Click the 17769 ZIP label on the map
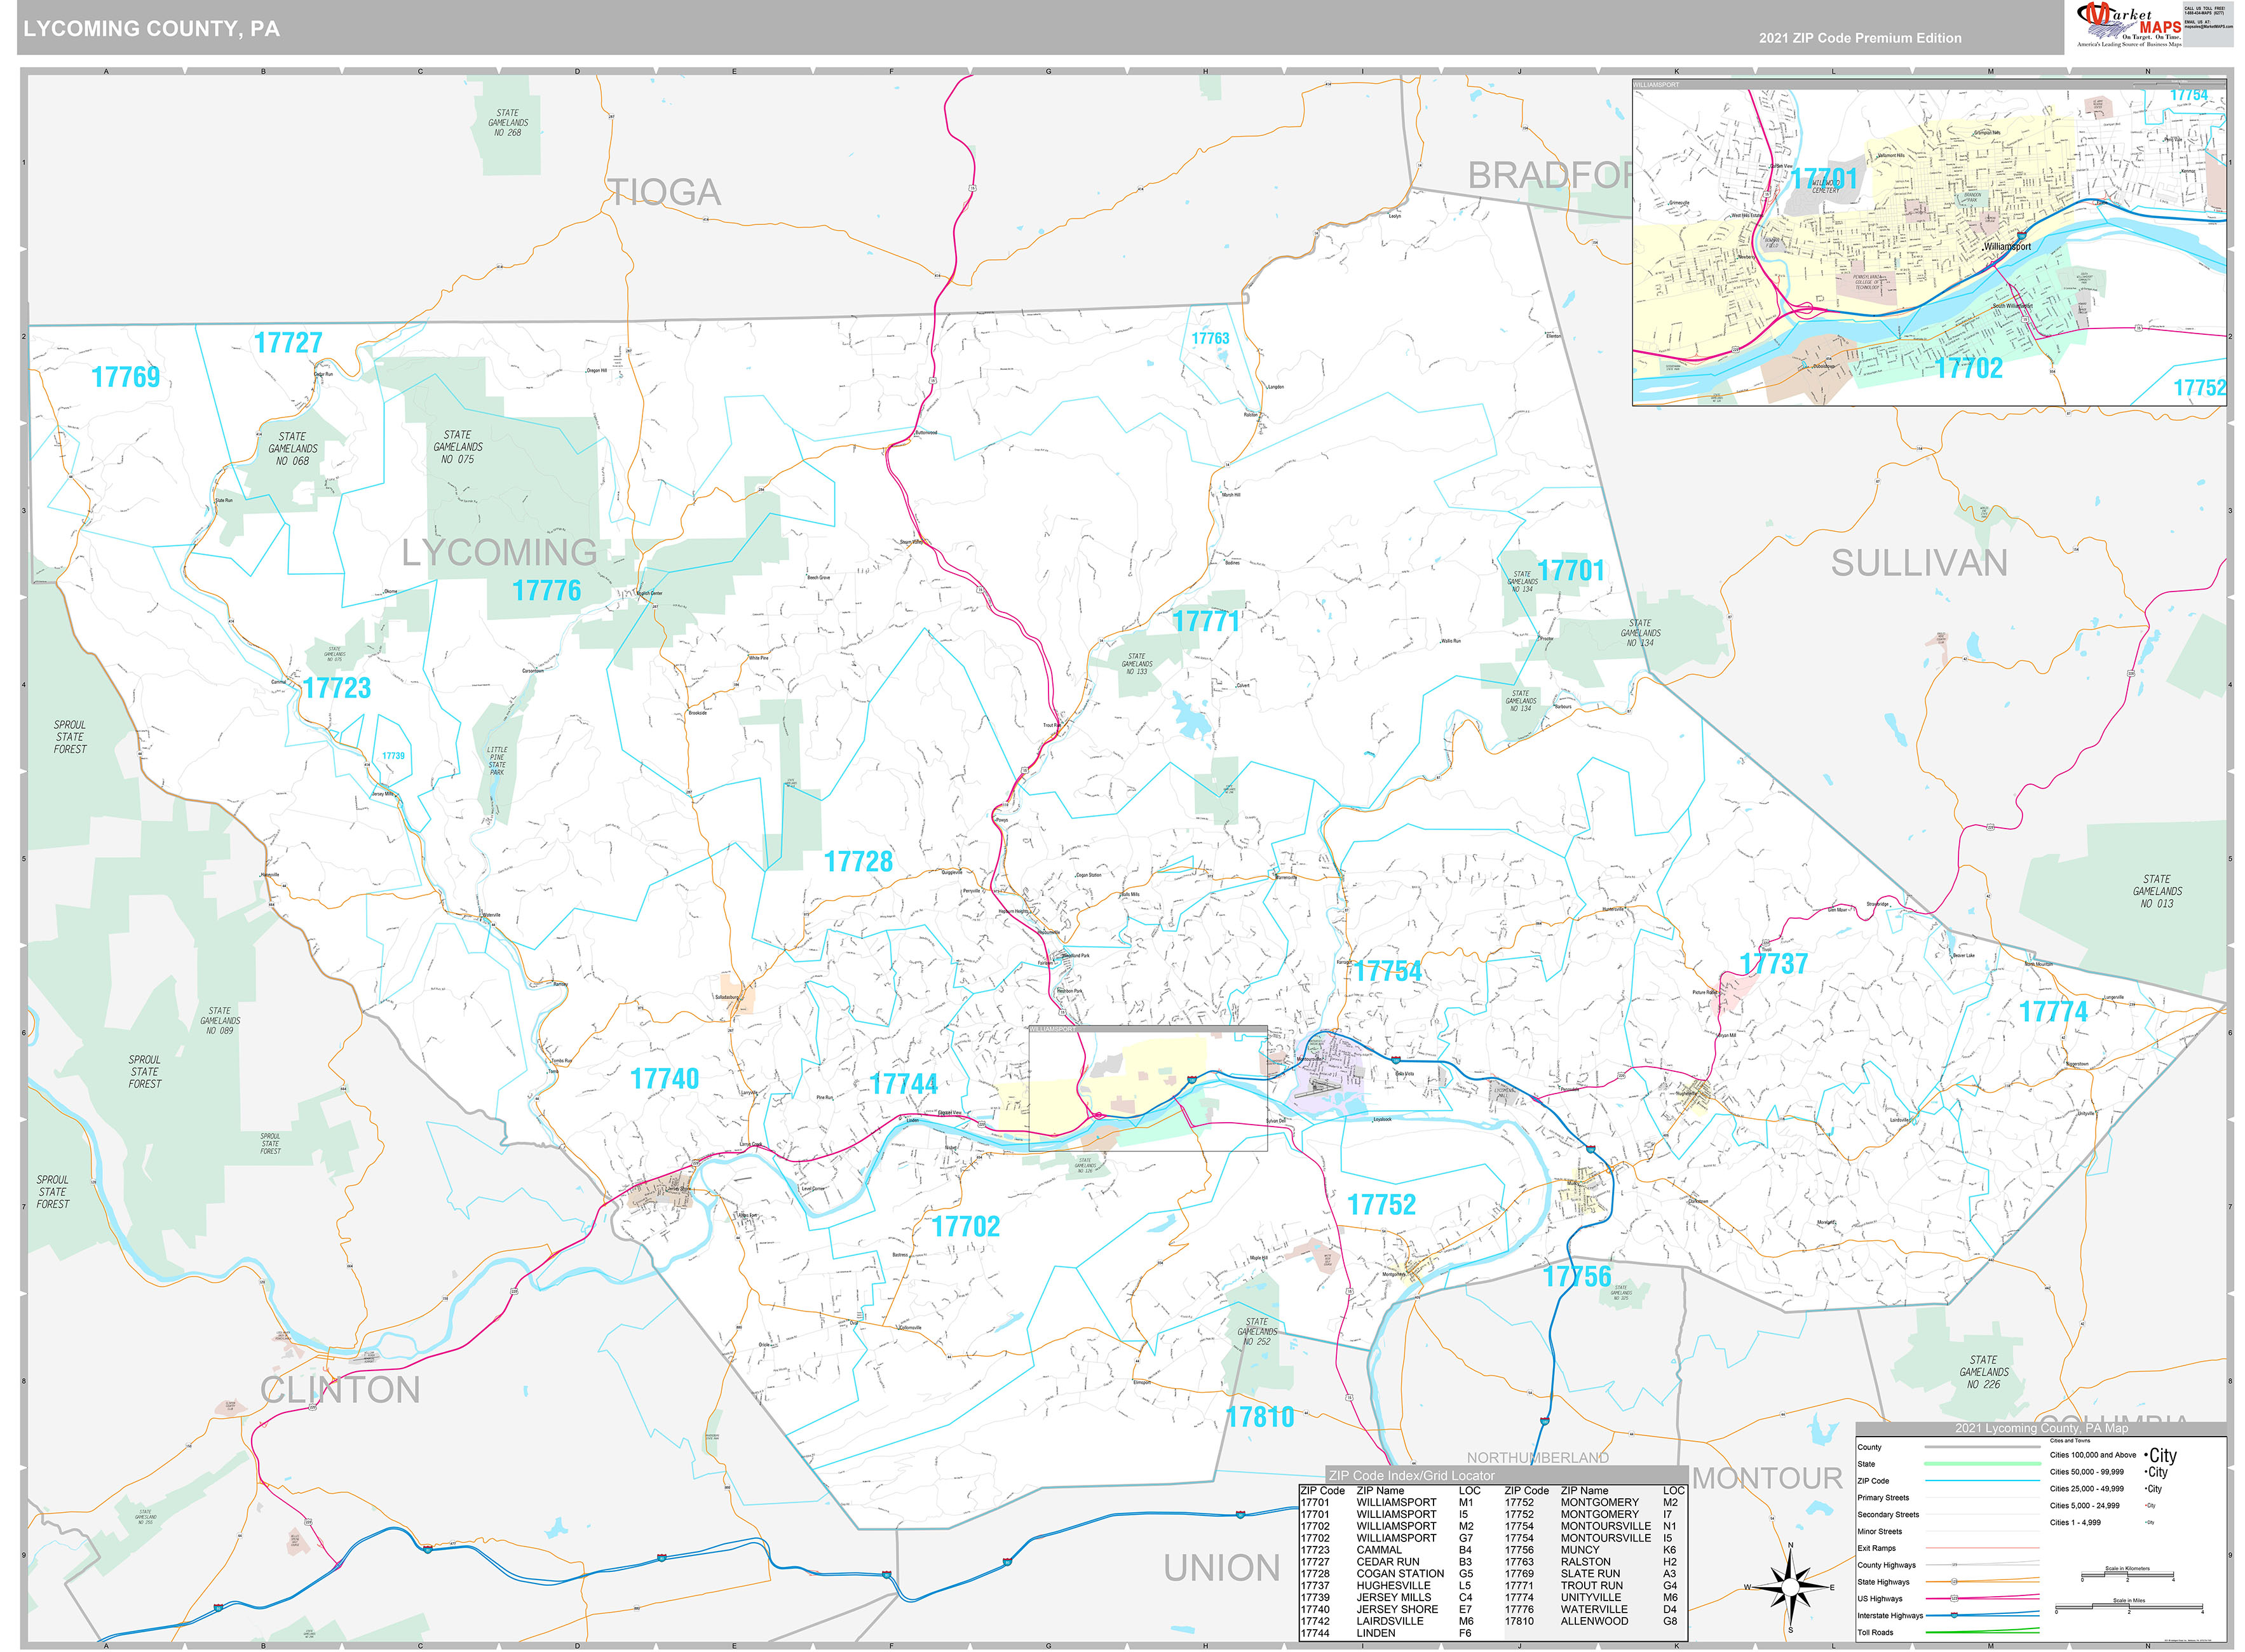The width and height of the screenshot is (2245, 1652). tap(125, 377)
